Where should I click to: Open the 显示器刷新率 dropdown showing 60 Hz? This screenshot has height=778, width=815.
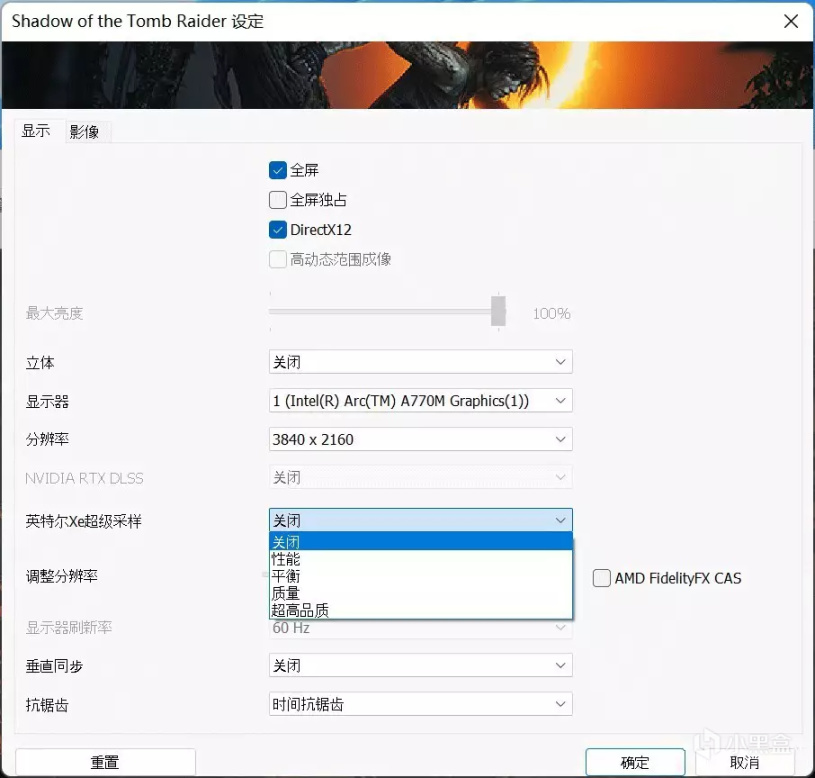point(420,628)
